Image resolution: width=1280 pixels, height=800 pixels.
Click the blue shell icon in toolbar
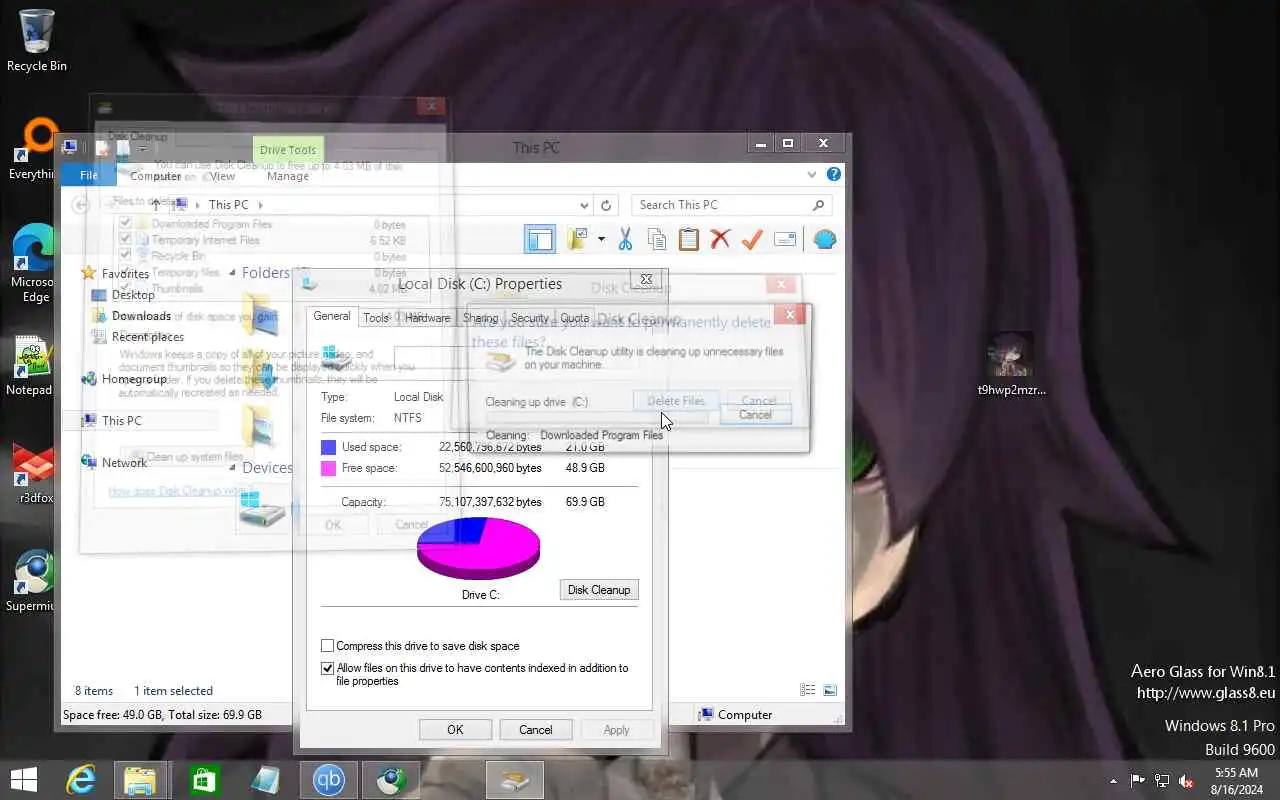point(824,239)
